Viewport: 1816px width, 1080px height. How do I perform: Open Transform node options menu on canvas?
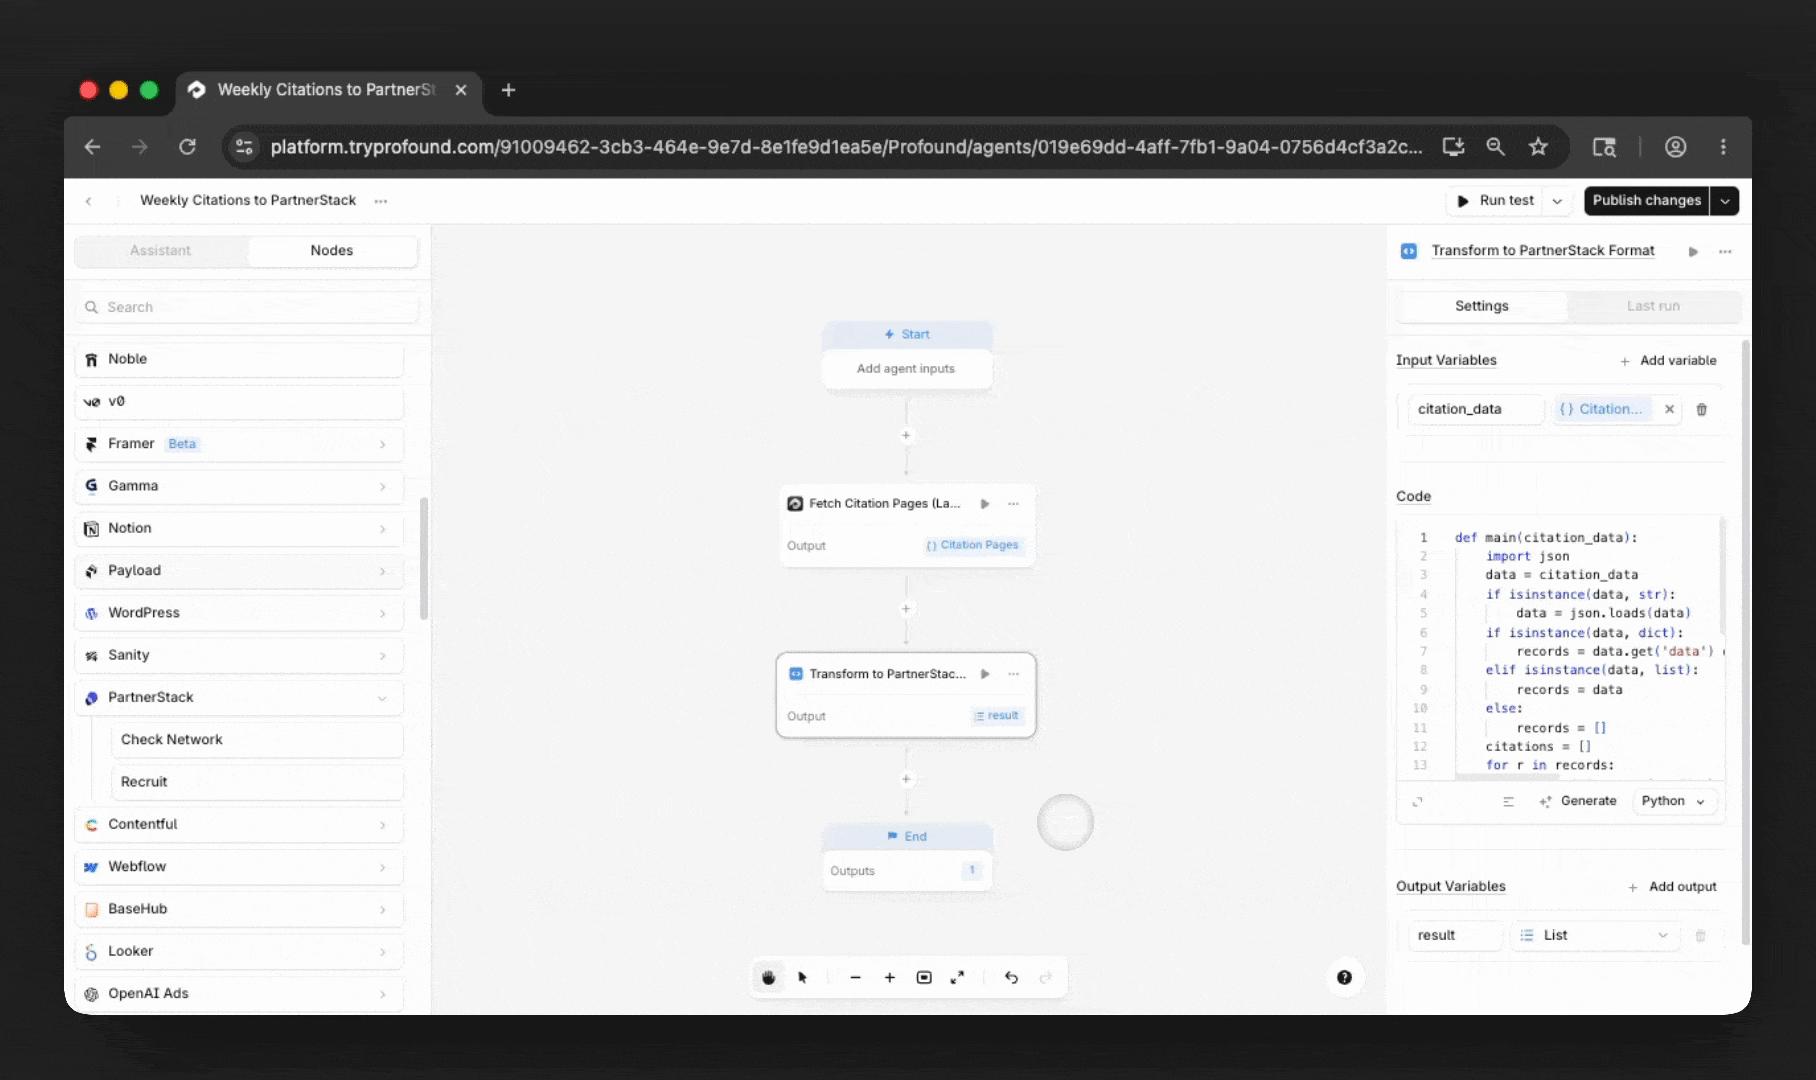(x=1014, y=674)
